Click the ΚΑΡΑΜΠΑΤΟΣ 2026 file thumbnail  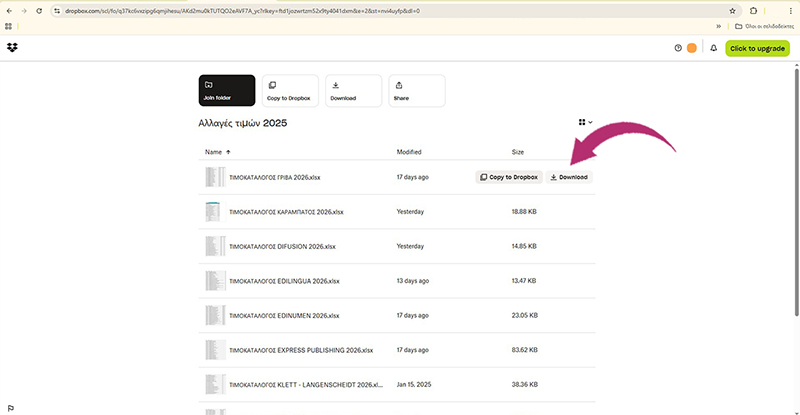pyautogui.click(x=212, y=212)
